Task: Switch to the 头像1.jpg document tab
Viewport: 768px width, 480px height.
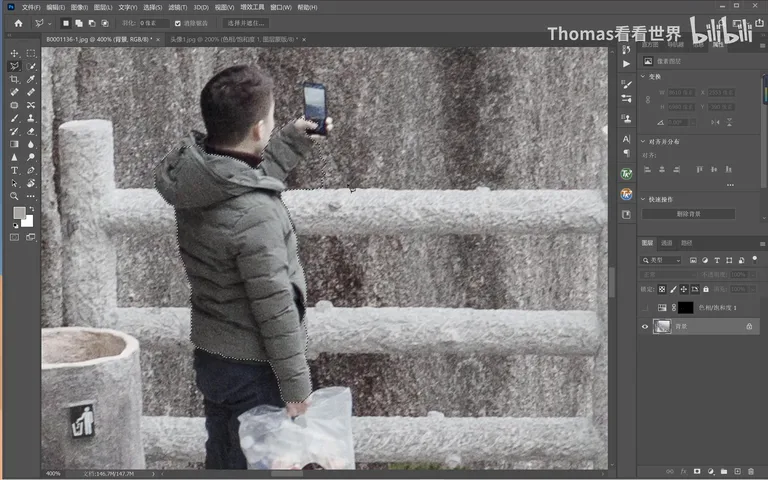Action: [x=234, y=39]
